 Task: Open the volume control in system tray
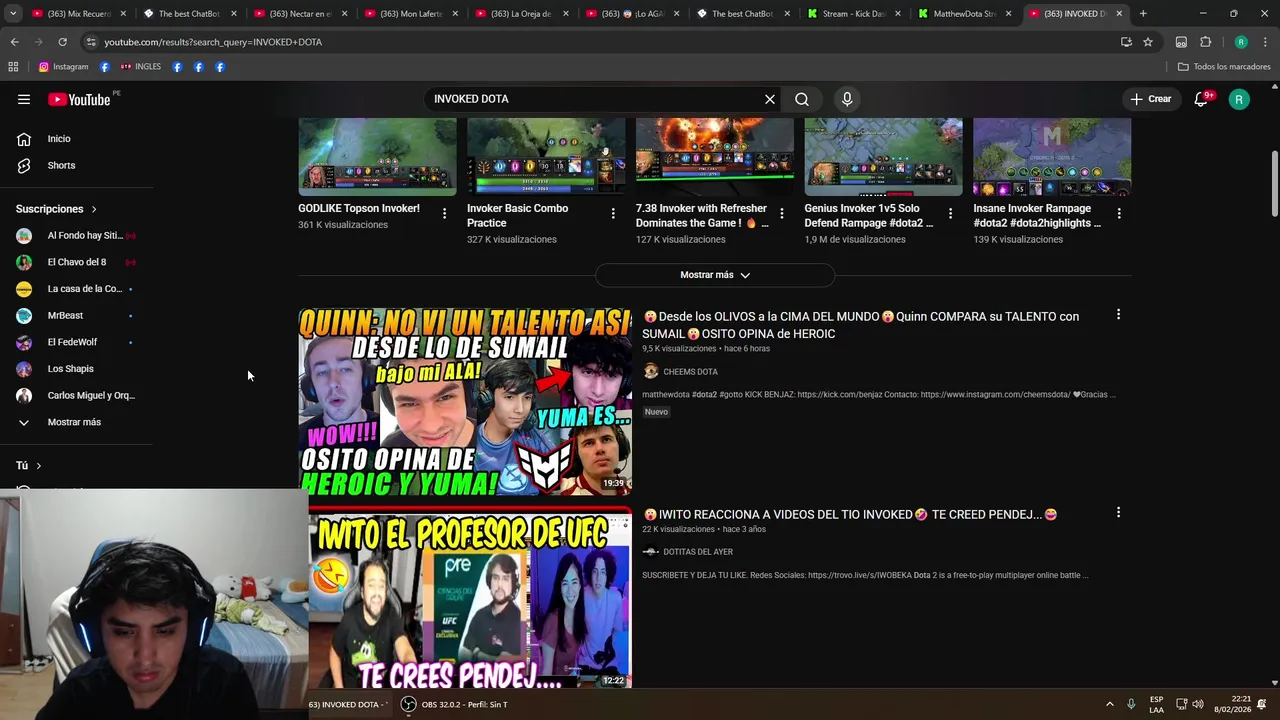click(x=1198, y=704)
